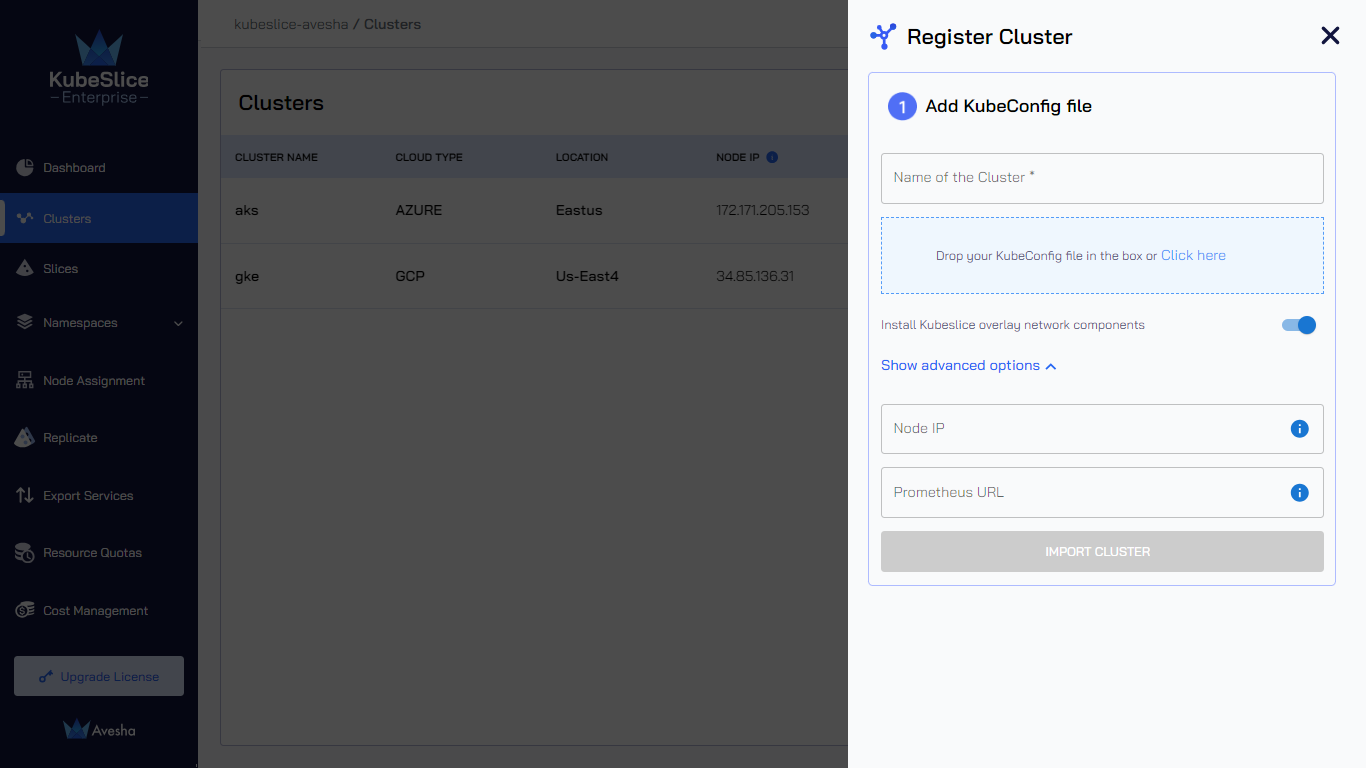This screenshot has width=1366, height=768.
Task: Click the KubeSlice Enterprise logo
Action: click(99, 68)
